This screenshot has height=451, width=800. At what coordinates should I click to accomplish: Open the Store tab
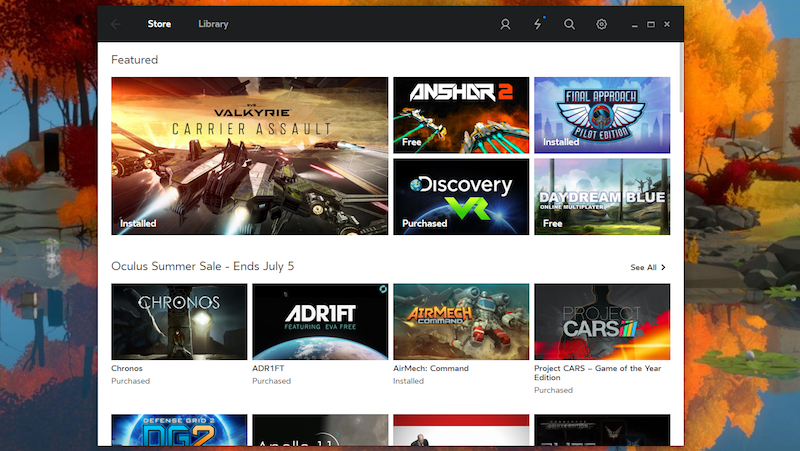pos(159,24)
